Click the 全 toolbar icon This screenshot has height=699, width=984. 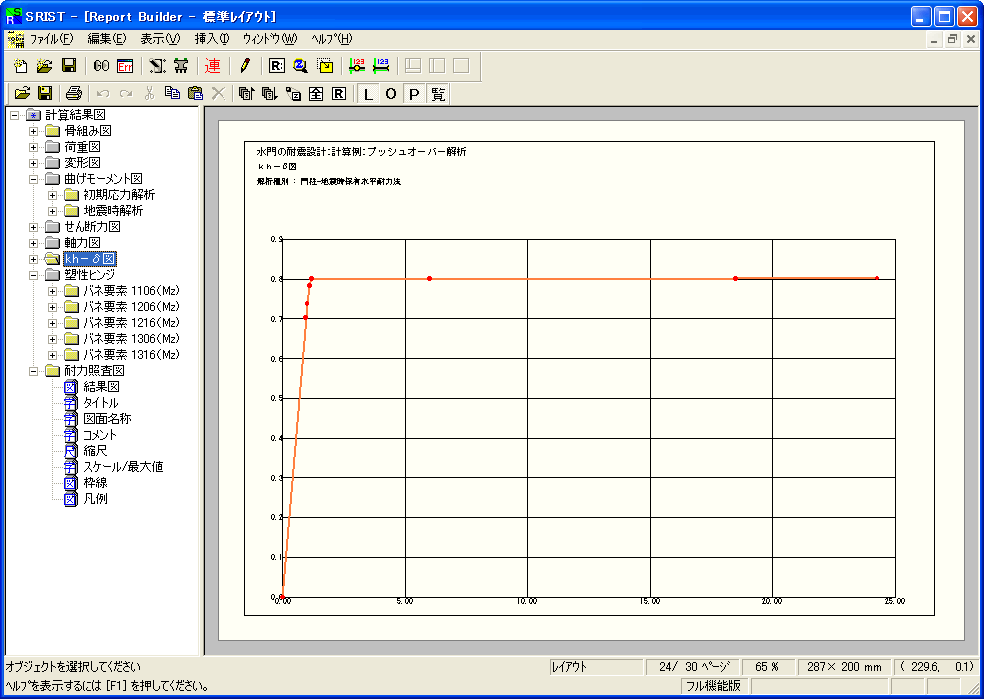(x=316, y=94)
